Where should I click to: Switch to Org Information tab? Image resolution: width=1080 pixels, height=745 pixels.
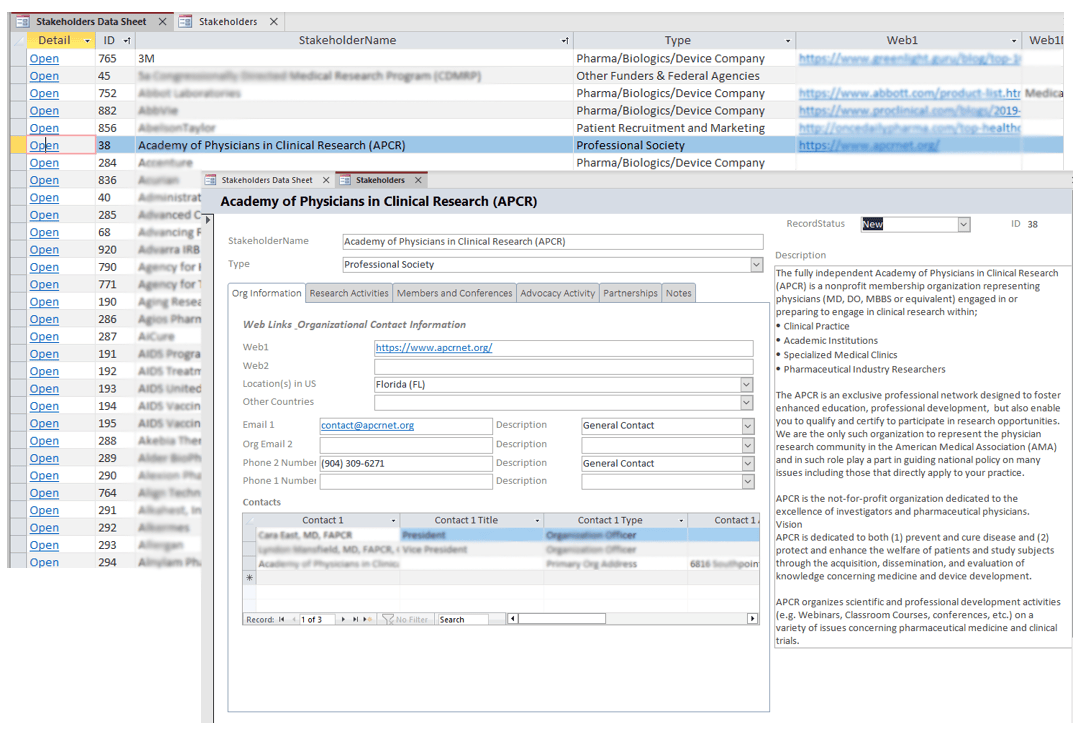[267, 293]
